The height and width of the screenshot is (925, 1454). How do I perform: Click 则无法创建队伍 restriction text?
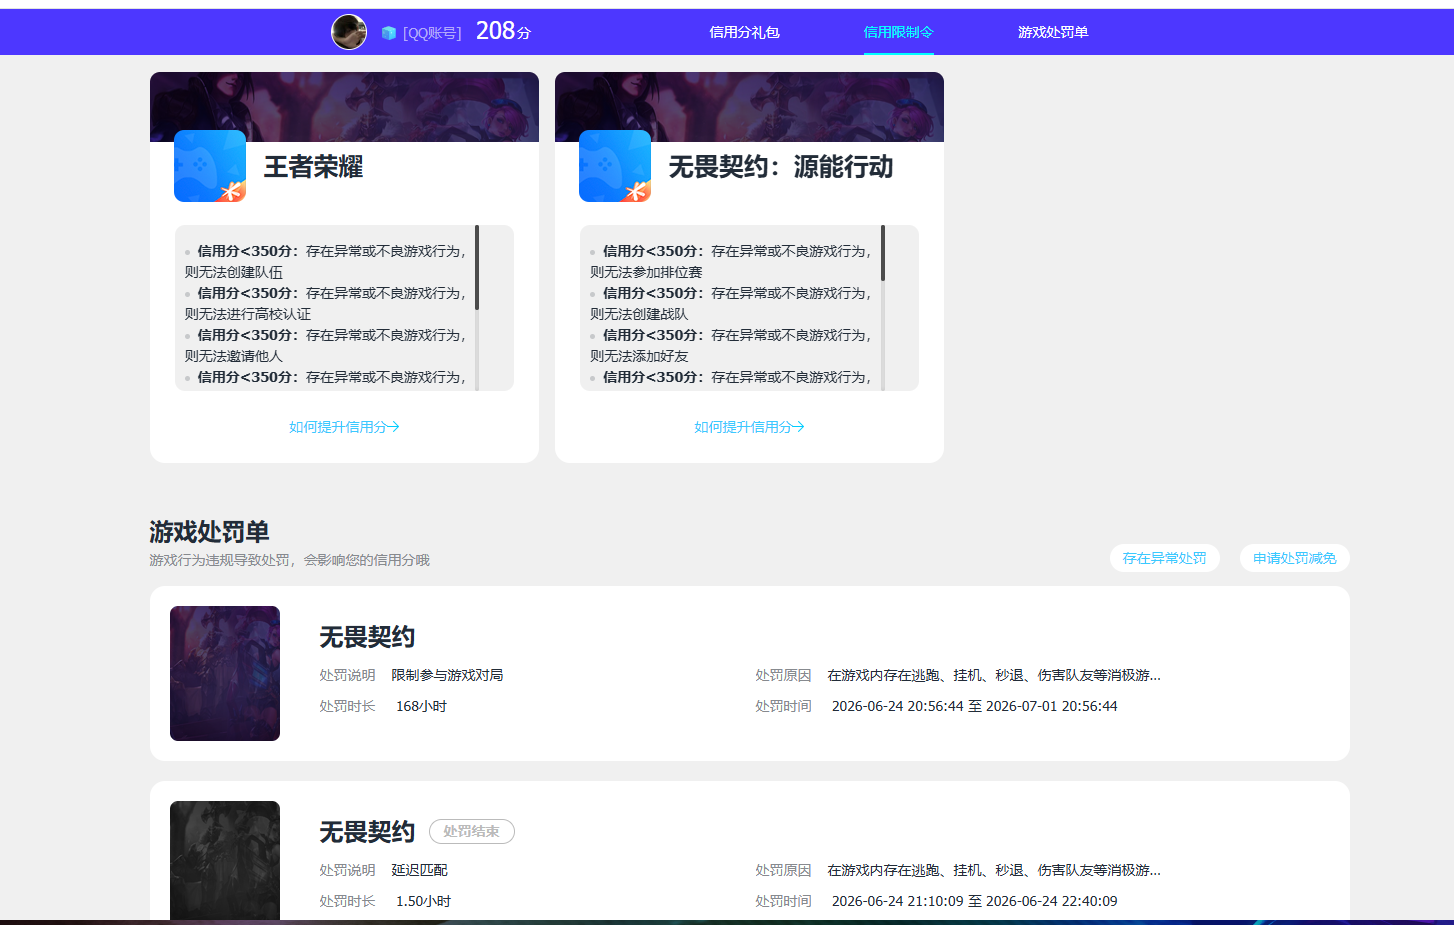click(233, 272)
